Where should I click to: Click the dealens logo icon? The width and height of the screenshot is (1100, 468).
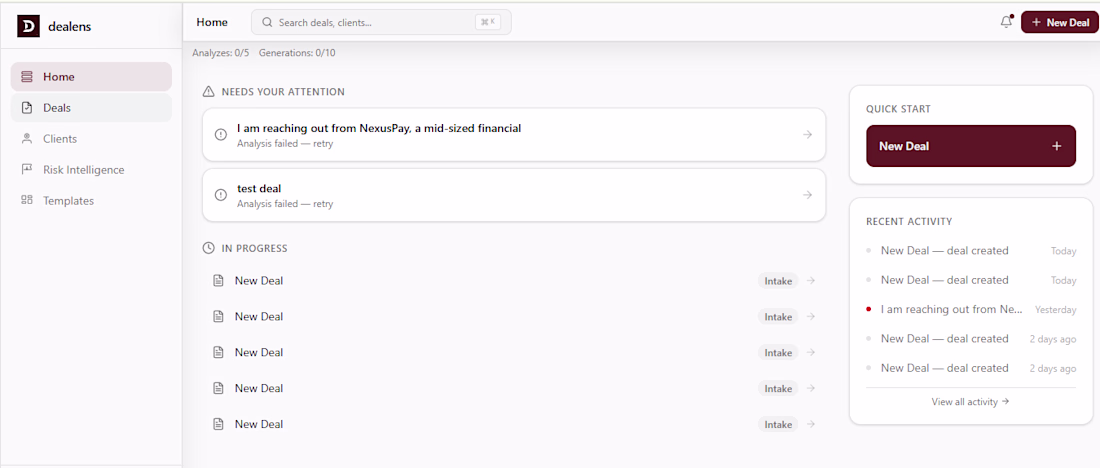pos(28,27)
